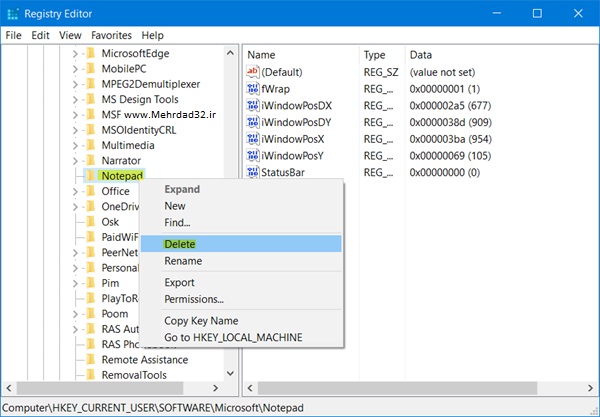Viewport: 600px width, 417px height.
Task: Click the MPEG2Demultiplexer folder icon
Action: pyautogui.click(x=91, y=84)
